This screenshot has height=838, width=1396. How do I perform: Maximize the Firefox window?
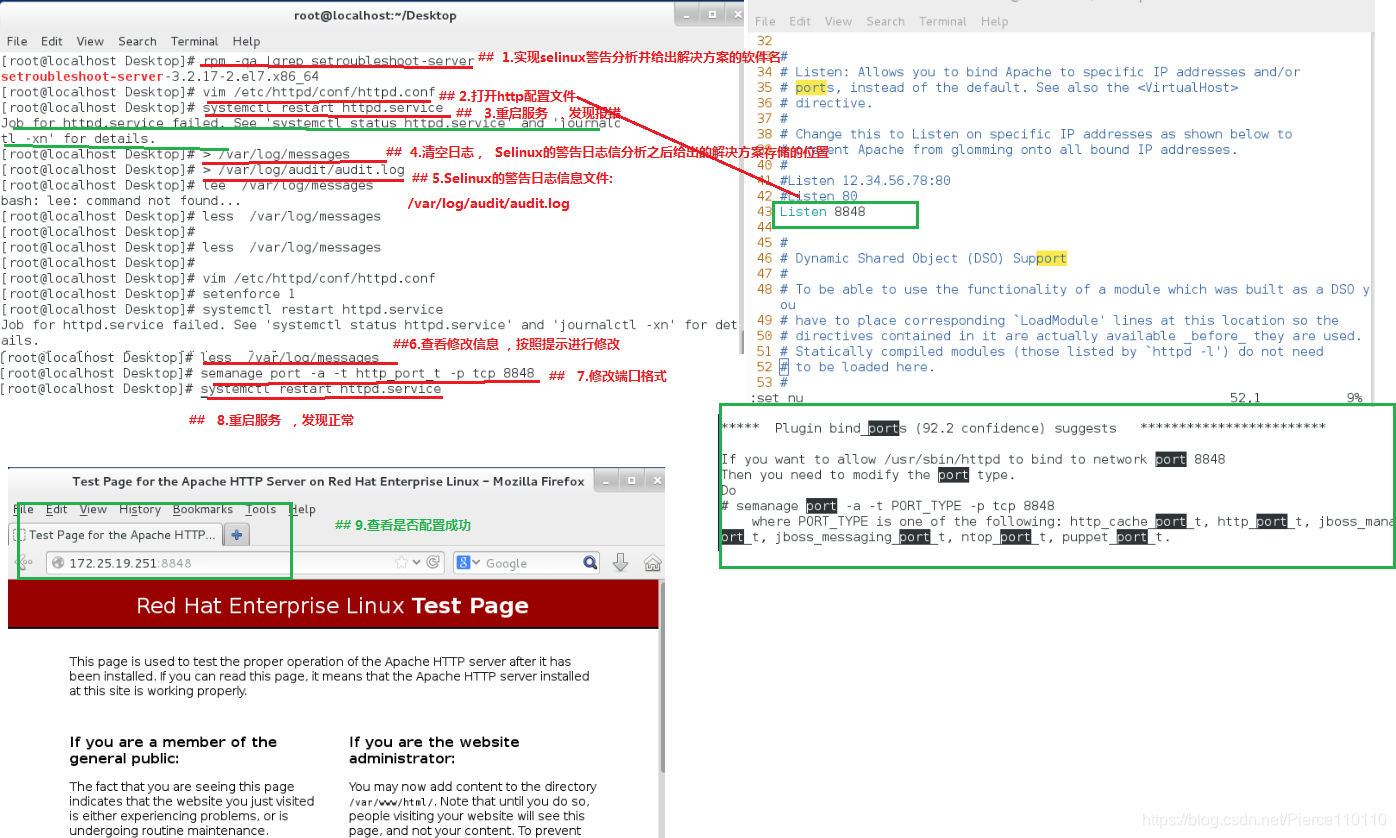630,481
